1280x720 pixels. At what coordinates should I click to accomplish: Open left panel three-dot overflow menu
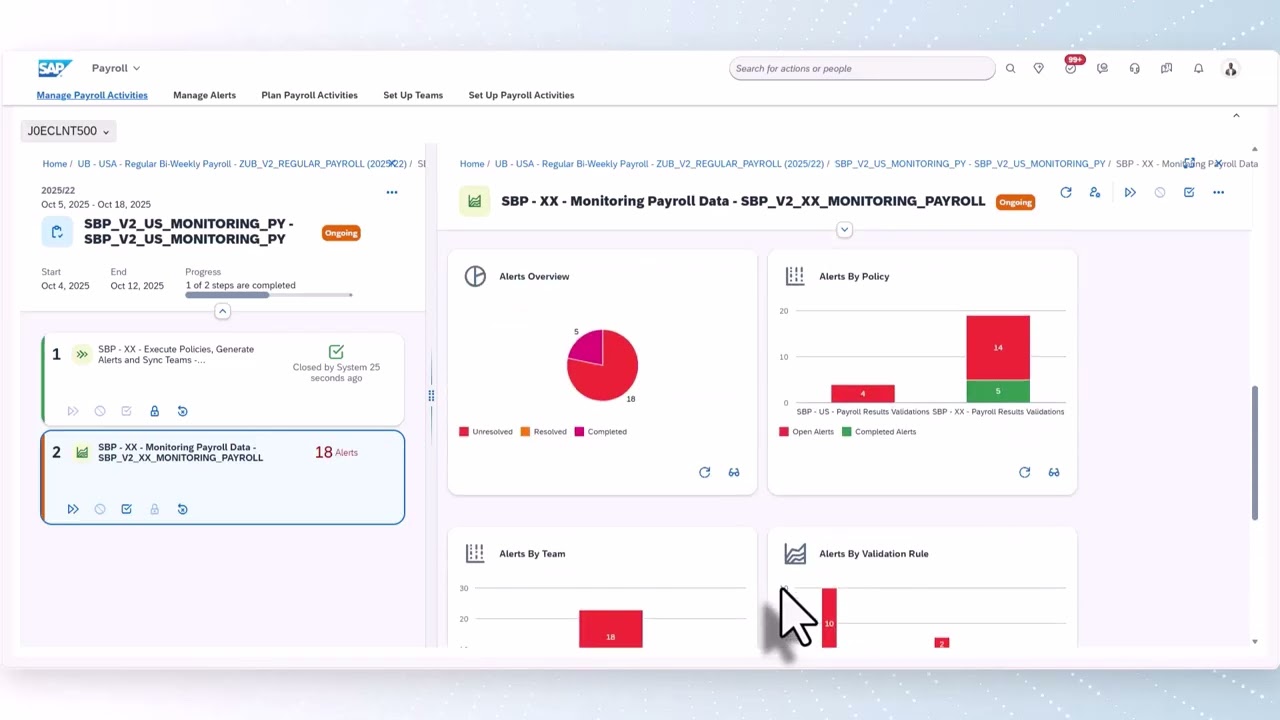click(x=392, y=192)
